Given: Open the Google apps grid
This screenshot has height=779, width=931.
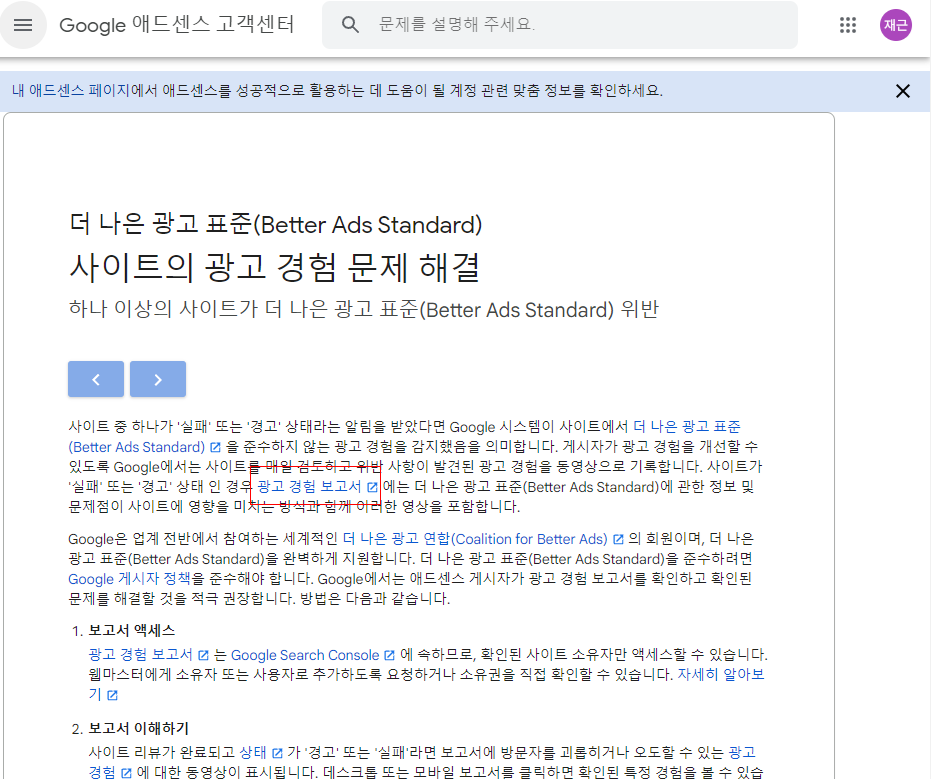Looking at the screenshot, I should [x=848, y=25].
